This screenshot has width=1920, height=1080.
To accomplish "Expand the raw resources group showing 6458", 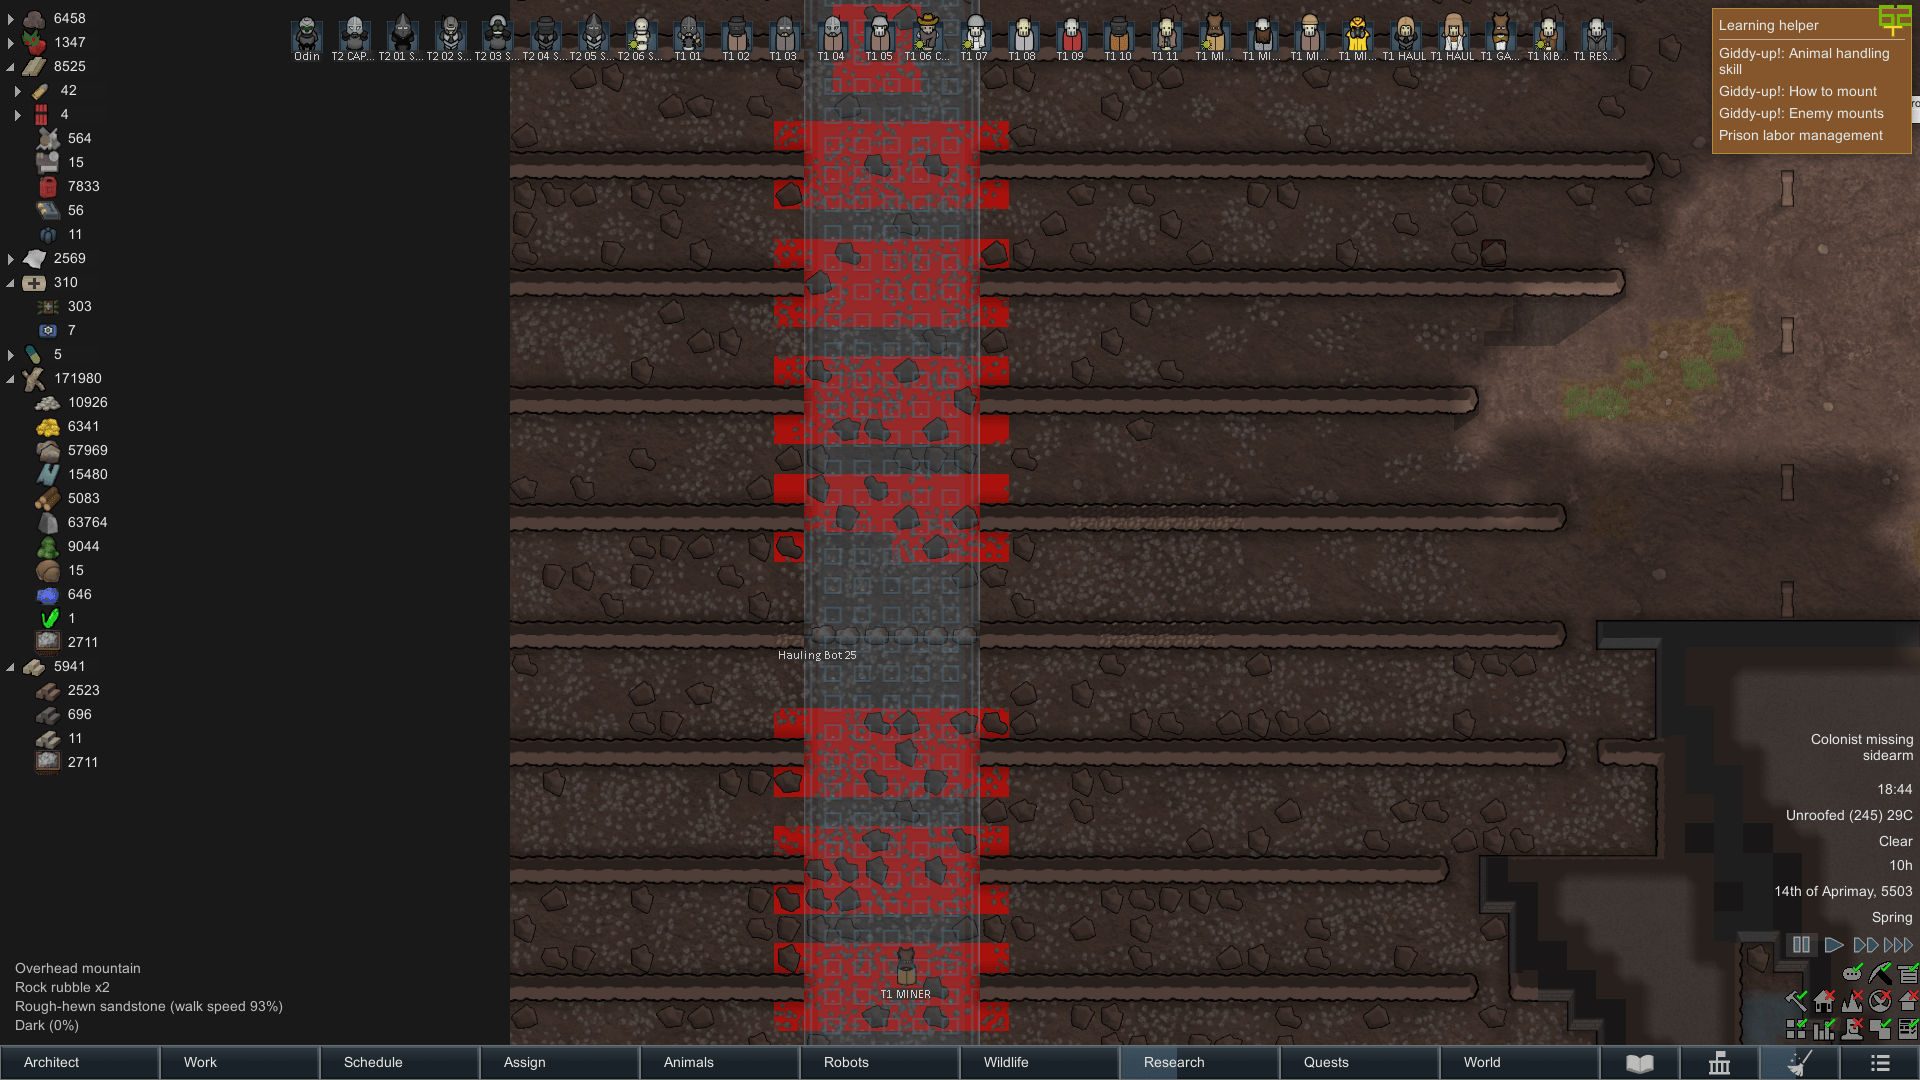I will point(10,18).
